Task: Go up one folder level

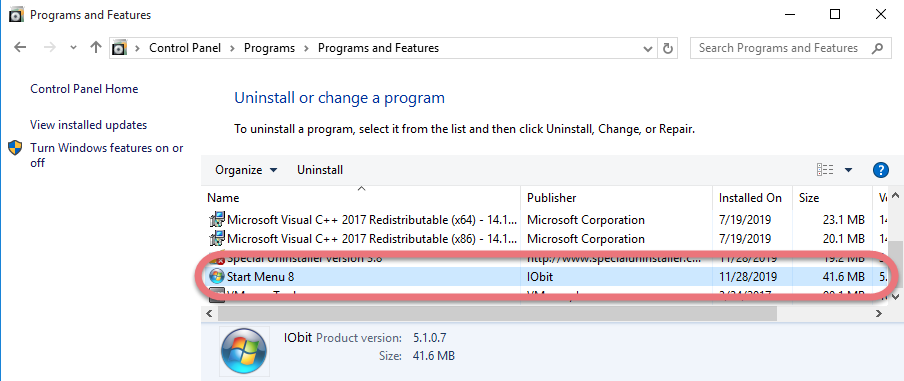Action: coord(96,48)
